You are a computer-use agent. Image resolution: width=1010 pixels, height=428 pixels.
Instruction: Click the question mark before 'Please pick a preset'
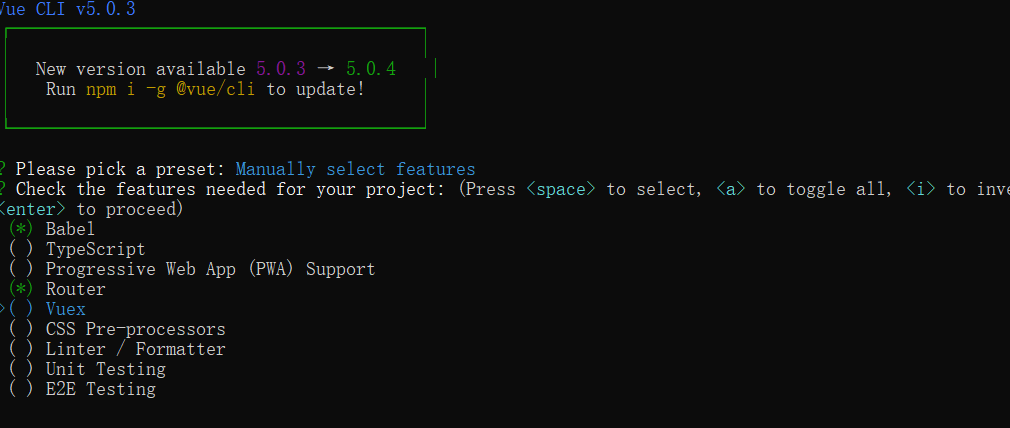pyautogui.click(x=4, y=169)
